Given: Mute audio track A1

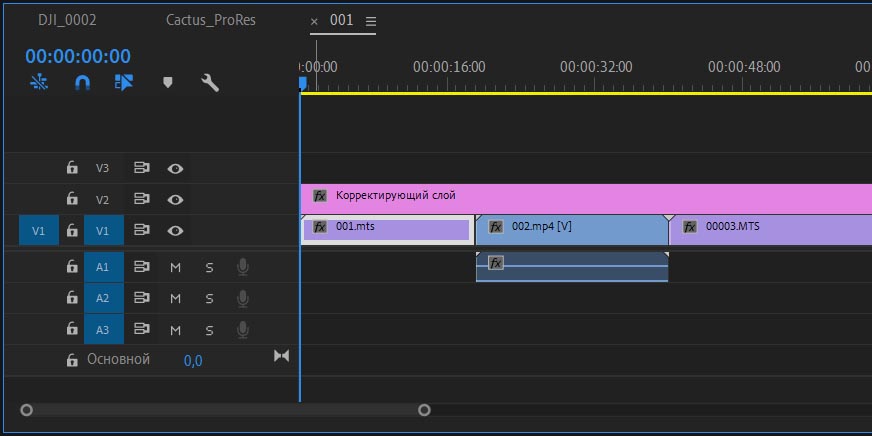Looking at the screenshot, I should click(176, 267).
